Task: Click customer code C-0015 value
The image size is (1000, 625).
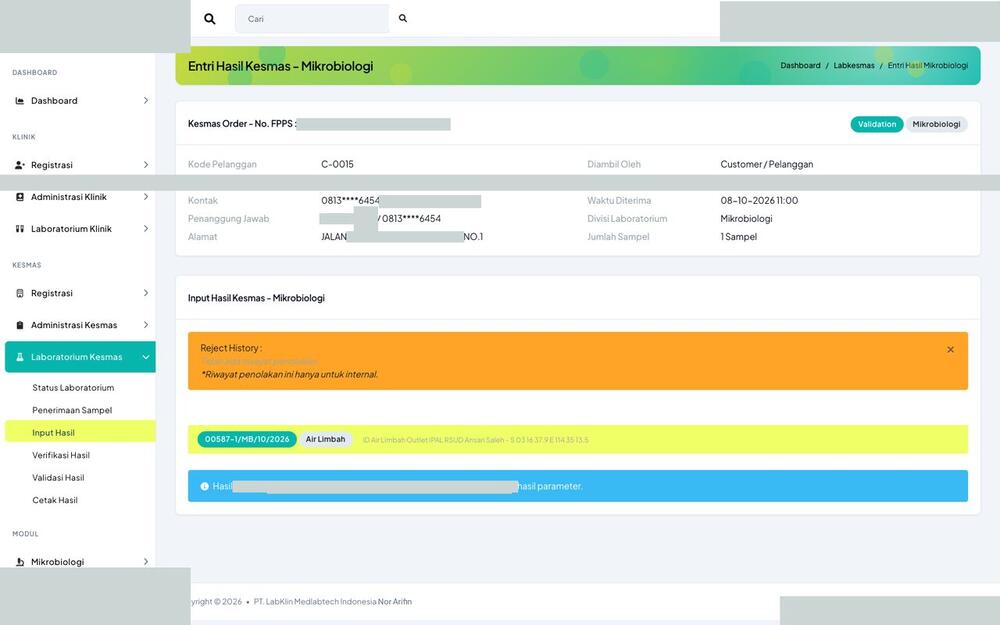Action: pyautogui.click(x=337, y=165)
